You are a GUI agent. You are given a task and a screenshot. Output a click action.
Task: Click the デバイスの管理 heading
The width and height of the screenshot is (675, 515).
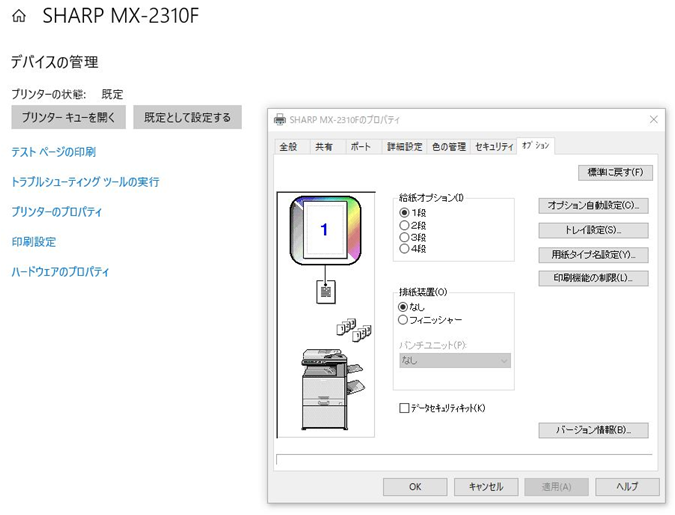point(55,62)
